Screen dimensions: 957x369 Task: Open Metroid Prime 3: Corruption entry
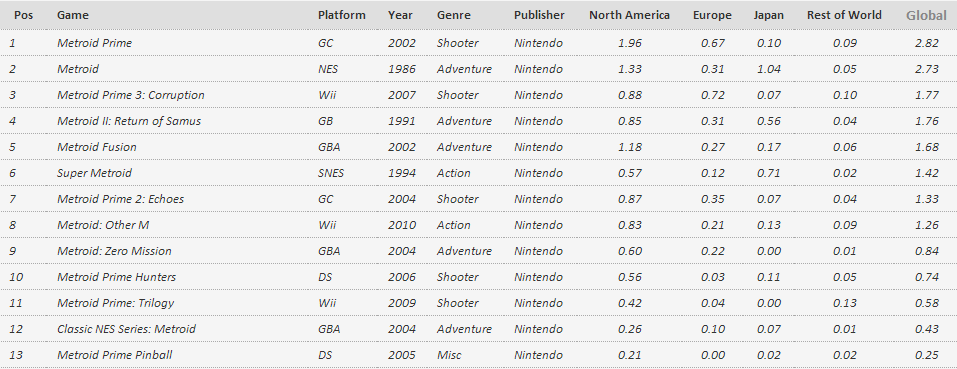click(x=131, y=95)
